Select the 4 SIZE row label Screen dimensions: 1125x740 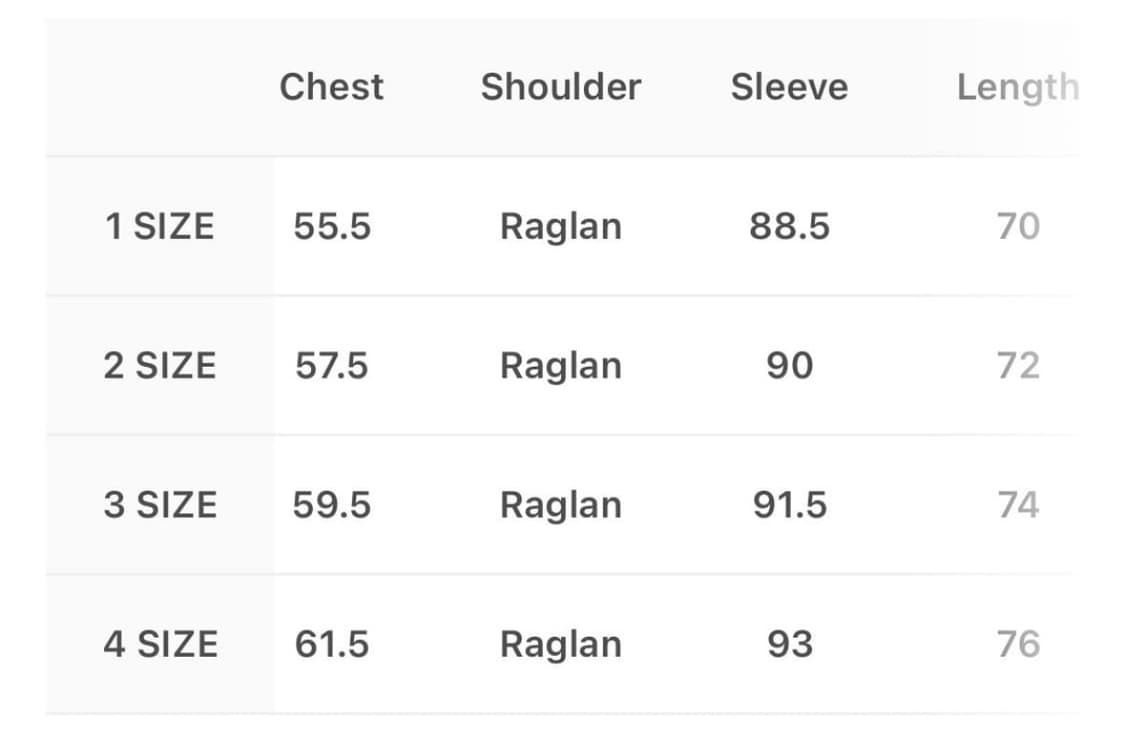(x=159, y=644)
